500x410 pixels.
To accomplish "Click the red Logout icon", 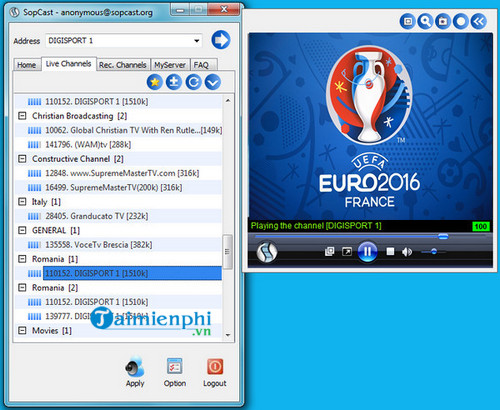I will 215,367.
